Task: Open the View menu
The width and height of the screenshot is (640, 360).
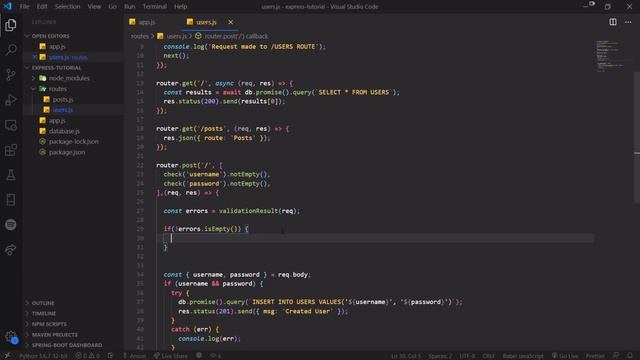Action: pos(94,7)
